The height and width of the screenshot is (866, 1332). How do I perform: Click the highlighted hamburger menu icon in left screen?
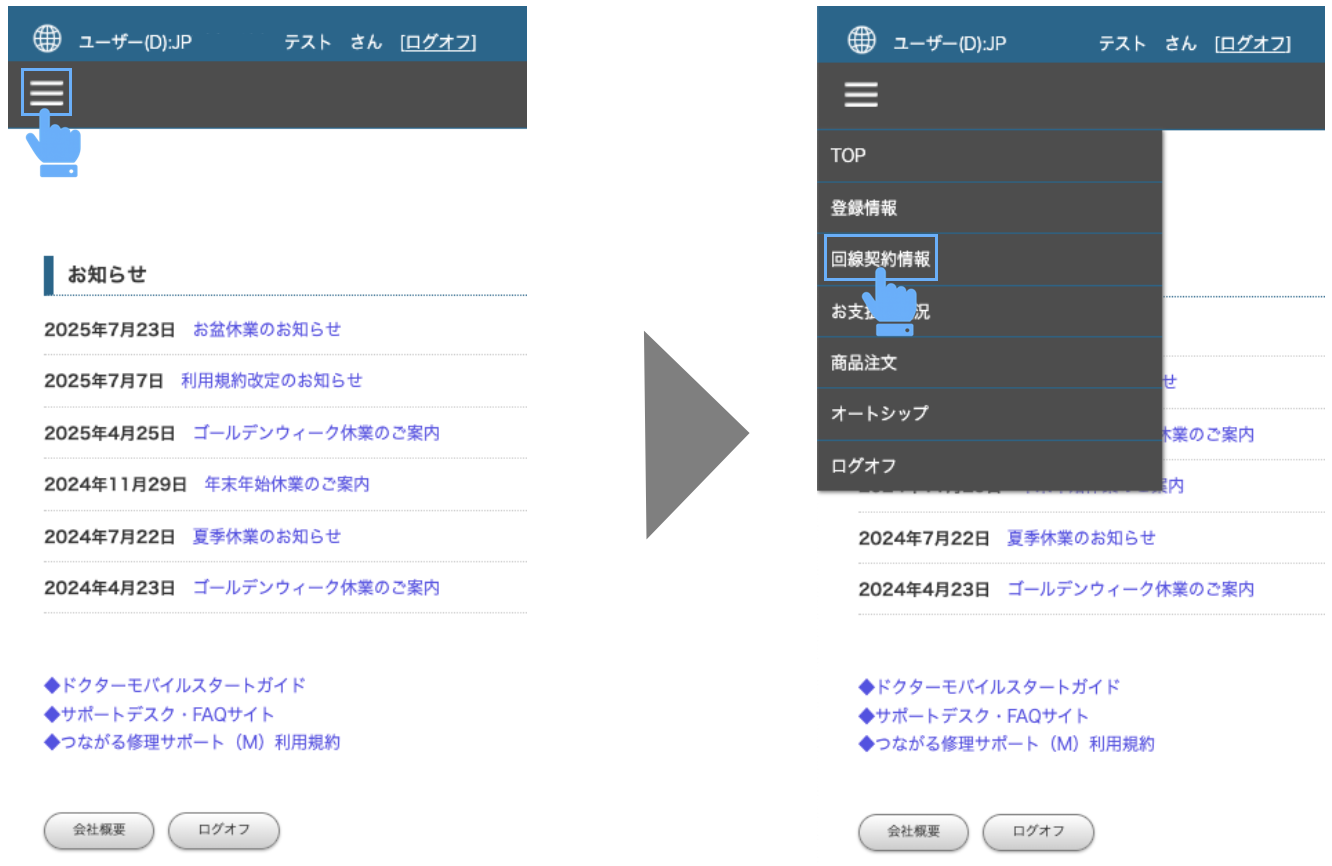click(46, 93)
